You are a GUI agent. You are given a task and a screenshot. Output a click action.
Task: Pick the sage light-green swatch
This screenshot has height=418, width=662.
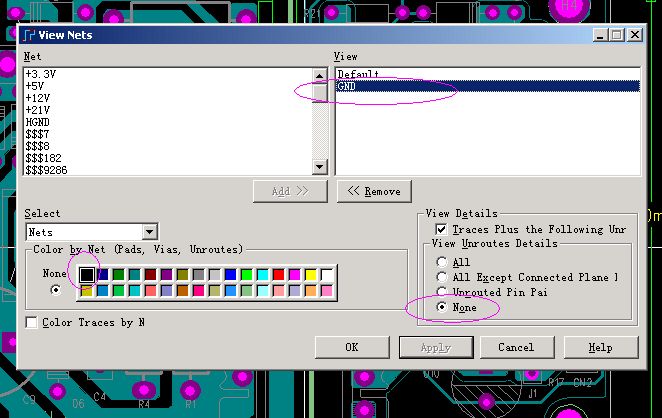tap(247, 290)
